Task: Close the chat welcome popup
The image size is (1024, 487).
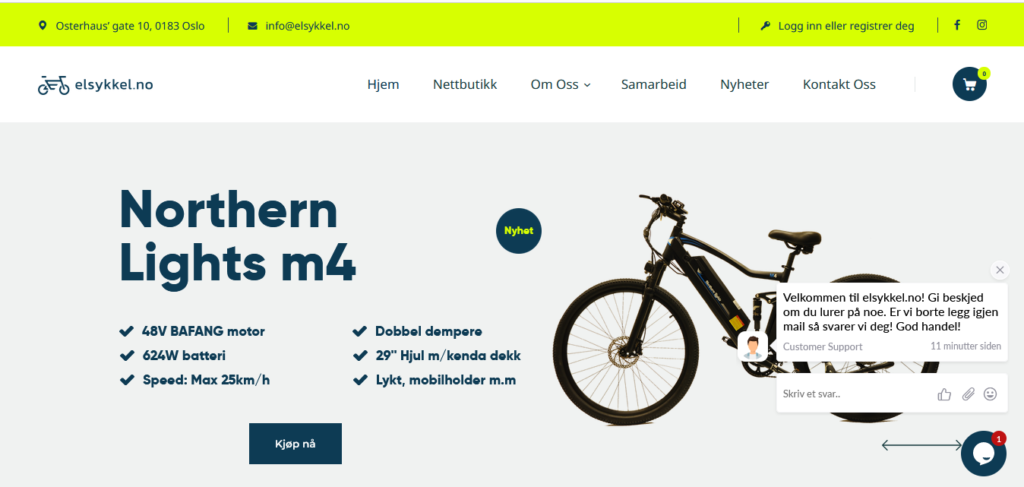Action: [999, 270]
